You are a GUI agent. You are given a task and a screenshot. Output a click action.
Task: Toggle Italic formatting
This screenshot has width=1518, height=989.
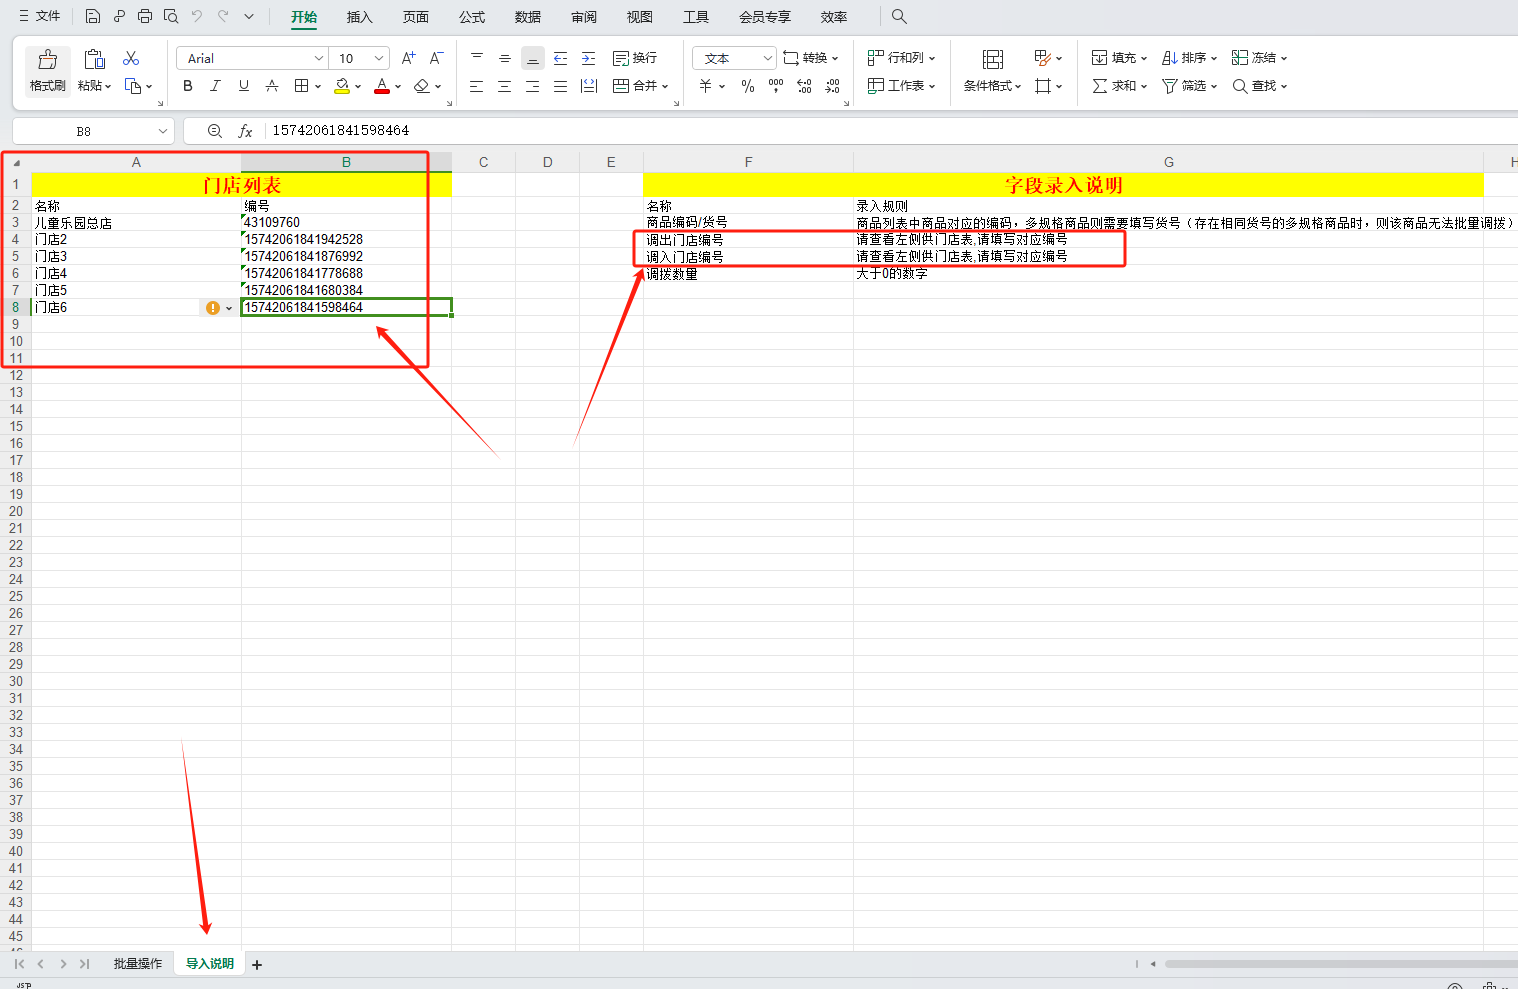[x=215, y=86]
